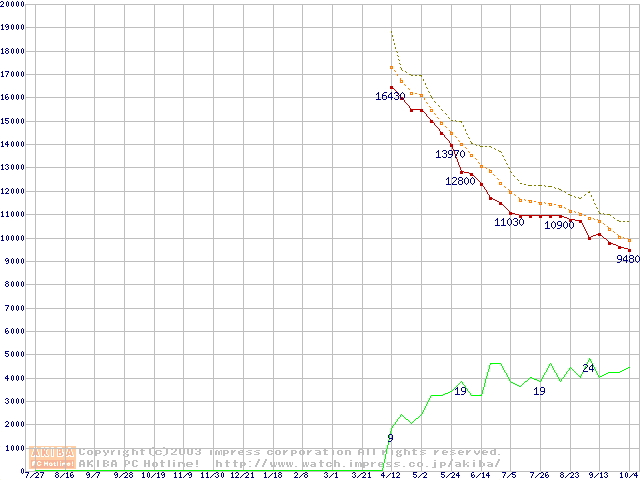This screenshot has height=480, width=640.
Task: Click the 12/21 date axis label
Action: coord(242,476)
